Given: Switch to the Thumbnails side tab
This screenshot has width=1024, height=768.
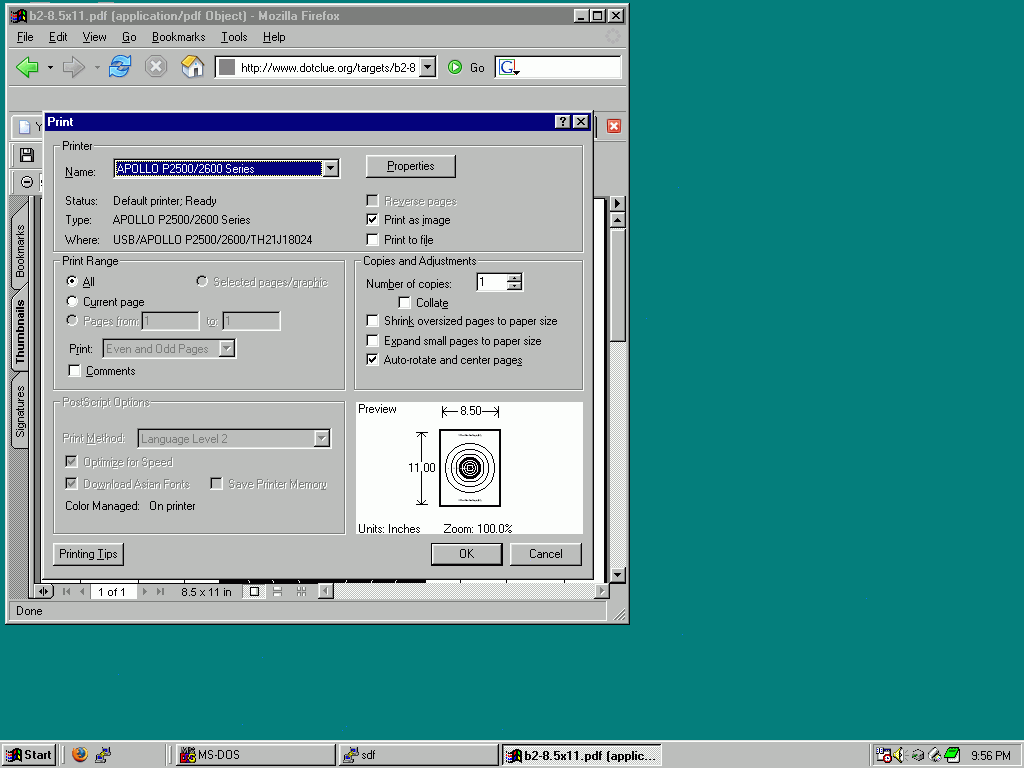Looking at the screenshot, I should (x=20, y=331).
